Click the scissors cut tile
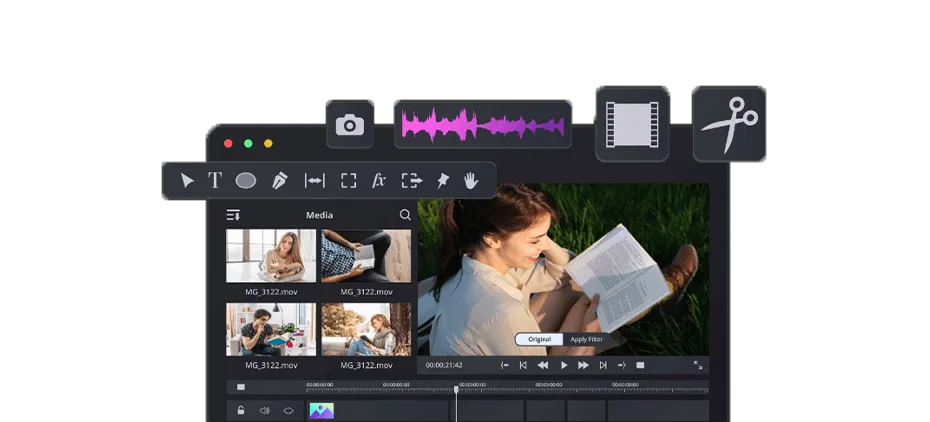Image resolution: width=930 pixels, height=422 pixels. [x=729, y=124]
